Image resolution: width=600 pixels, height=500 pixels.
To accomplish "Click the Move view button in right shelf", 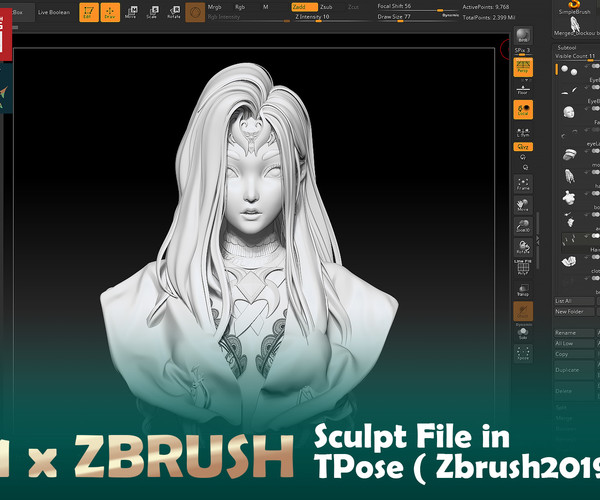I will [523, 205].
